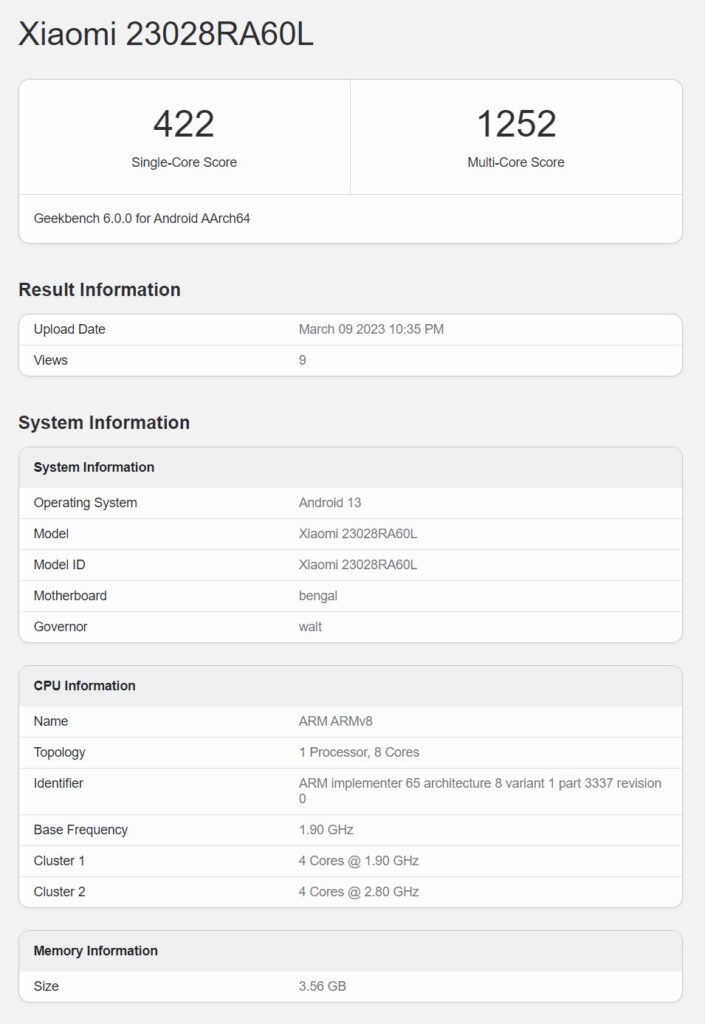
Task: Select the Android 13 value
Action: tap(330, 503)
